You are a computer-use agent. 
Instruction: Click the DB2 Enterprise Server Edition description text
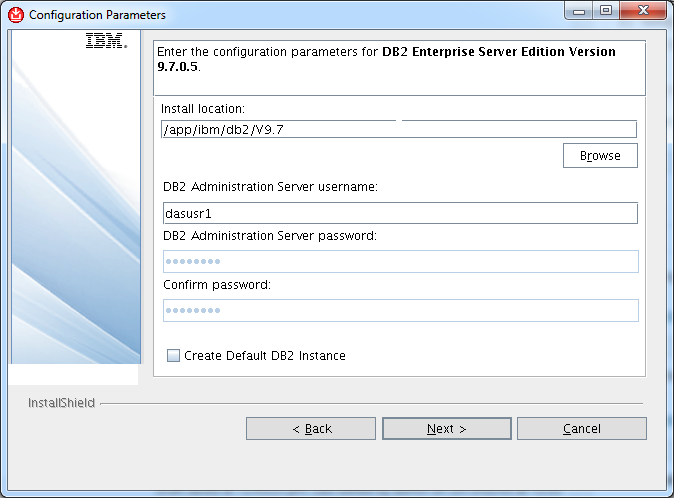[x=386, y=59]
